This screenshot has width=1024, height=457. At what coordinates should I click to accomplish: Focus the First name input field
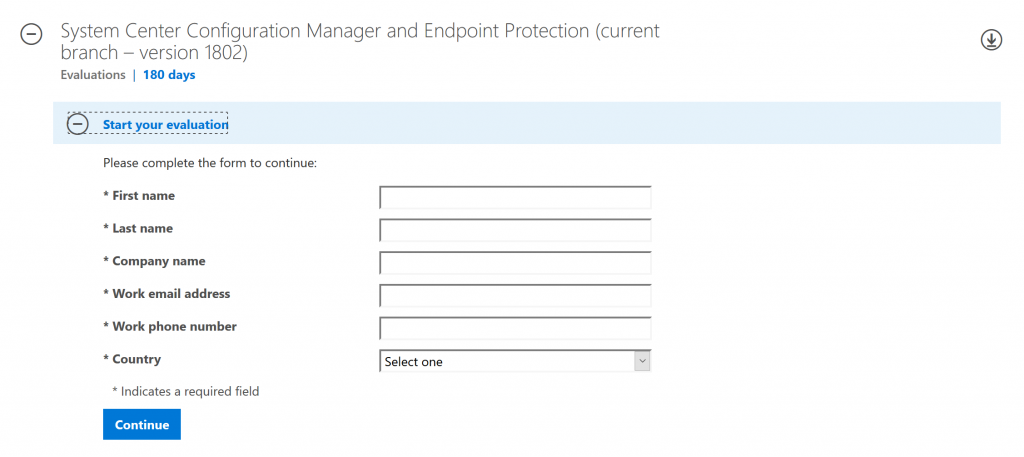(x=515, y=197)
